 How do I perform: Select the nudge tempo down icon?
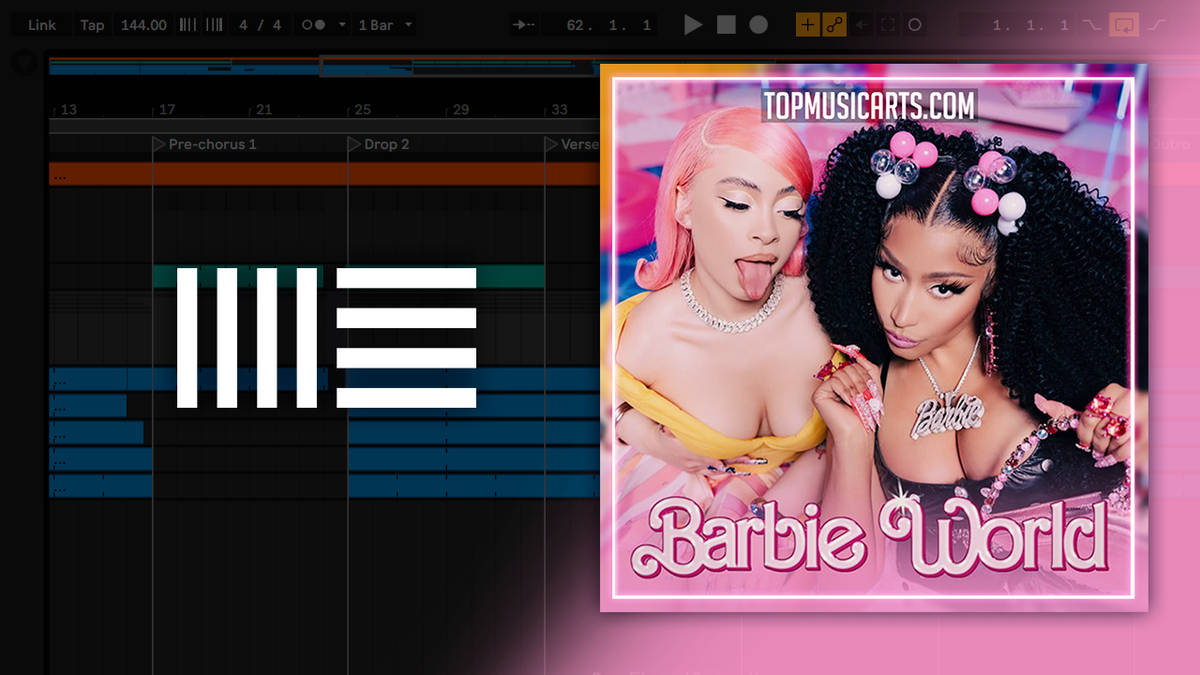tap(185, 24)
